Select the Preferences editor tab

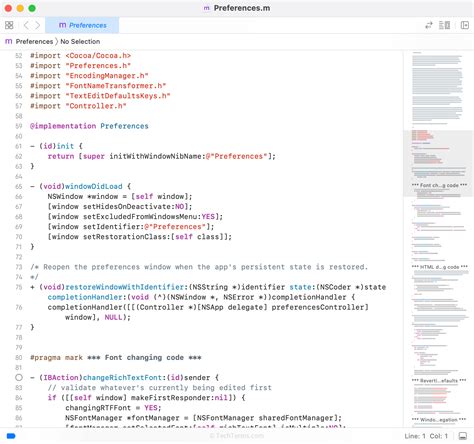coord(82,25)
